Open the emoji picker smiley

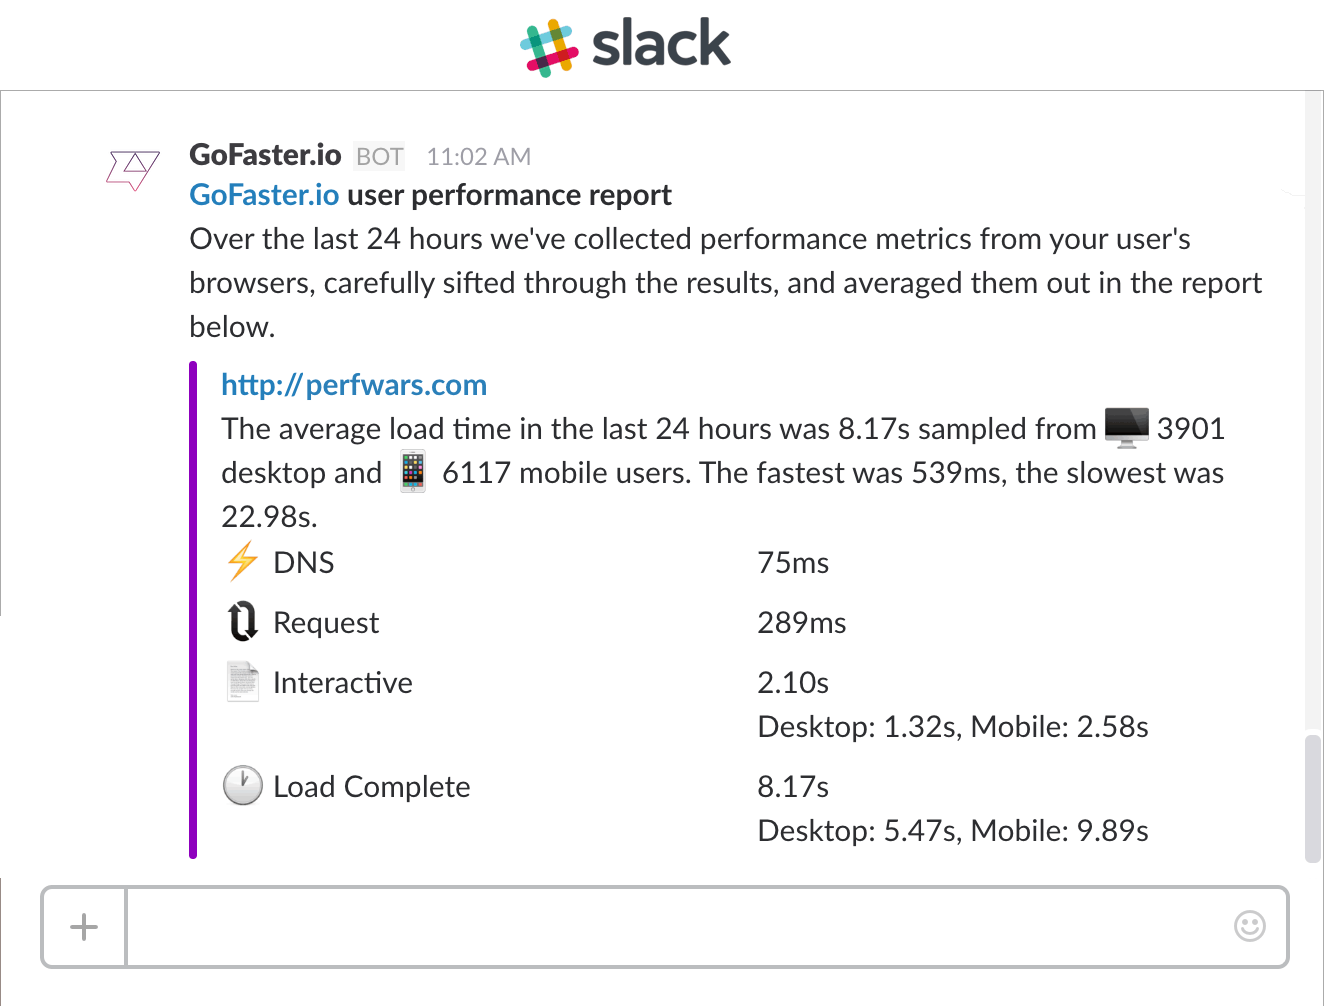1249,926
